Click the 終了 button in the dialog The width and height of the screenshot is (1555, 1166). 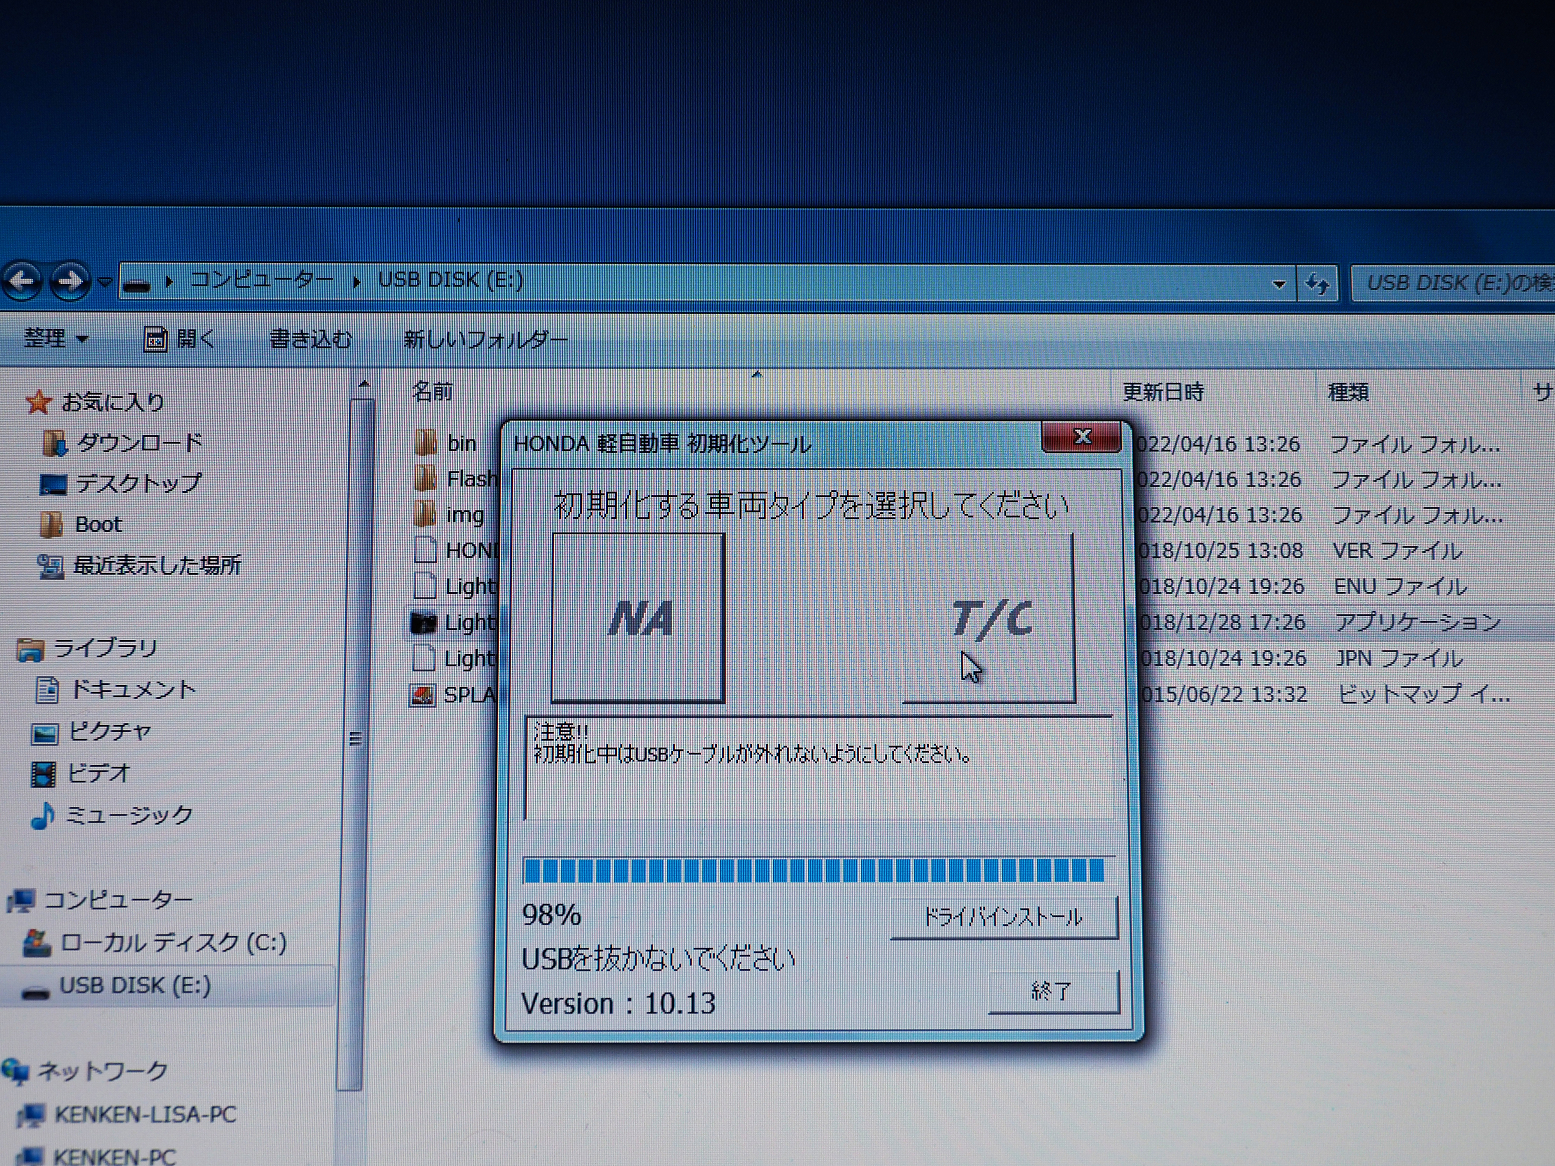coord(1052,991)
